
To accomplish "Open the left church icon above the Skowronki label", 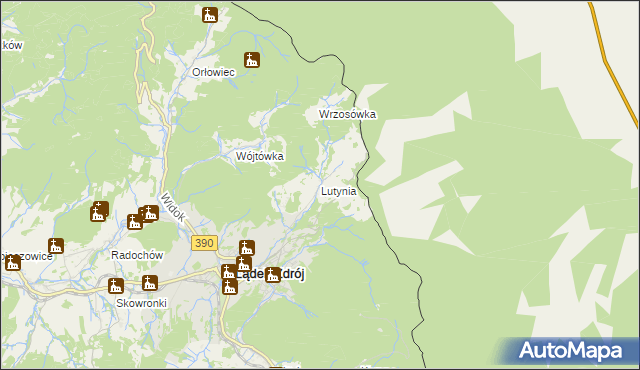I will click(116, 286).
